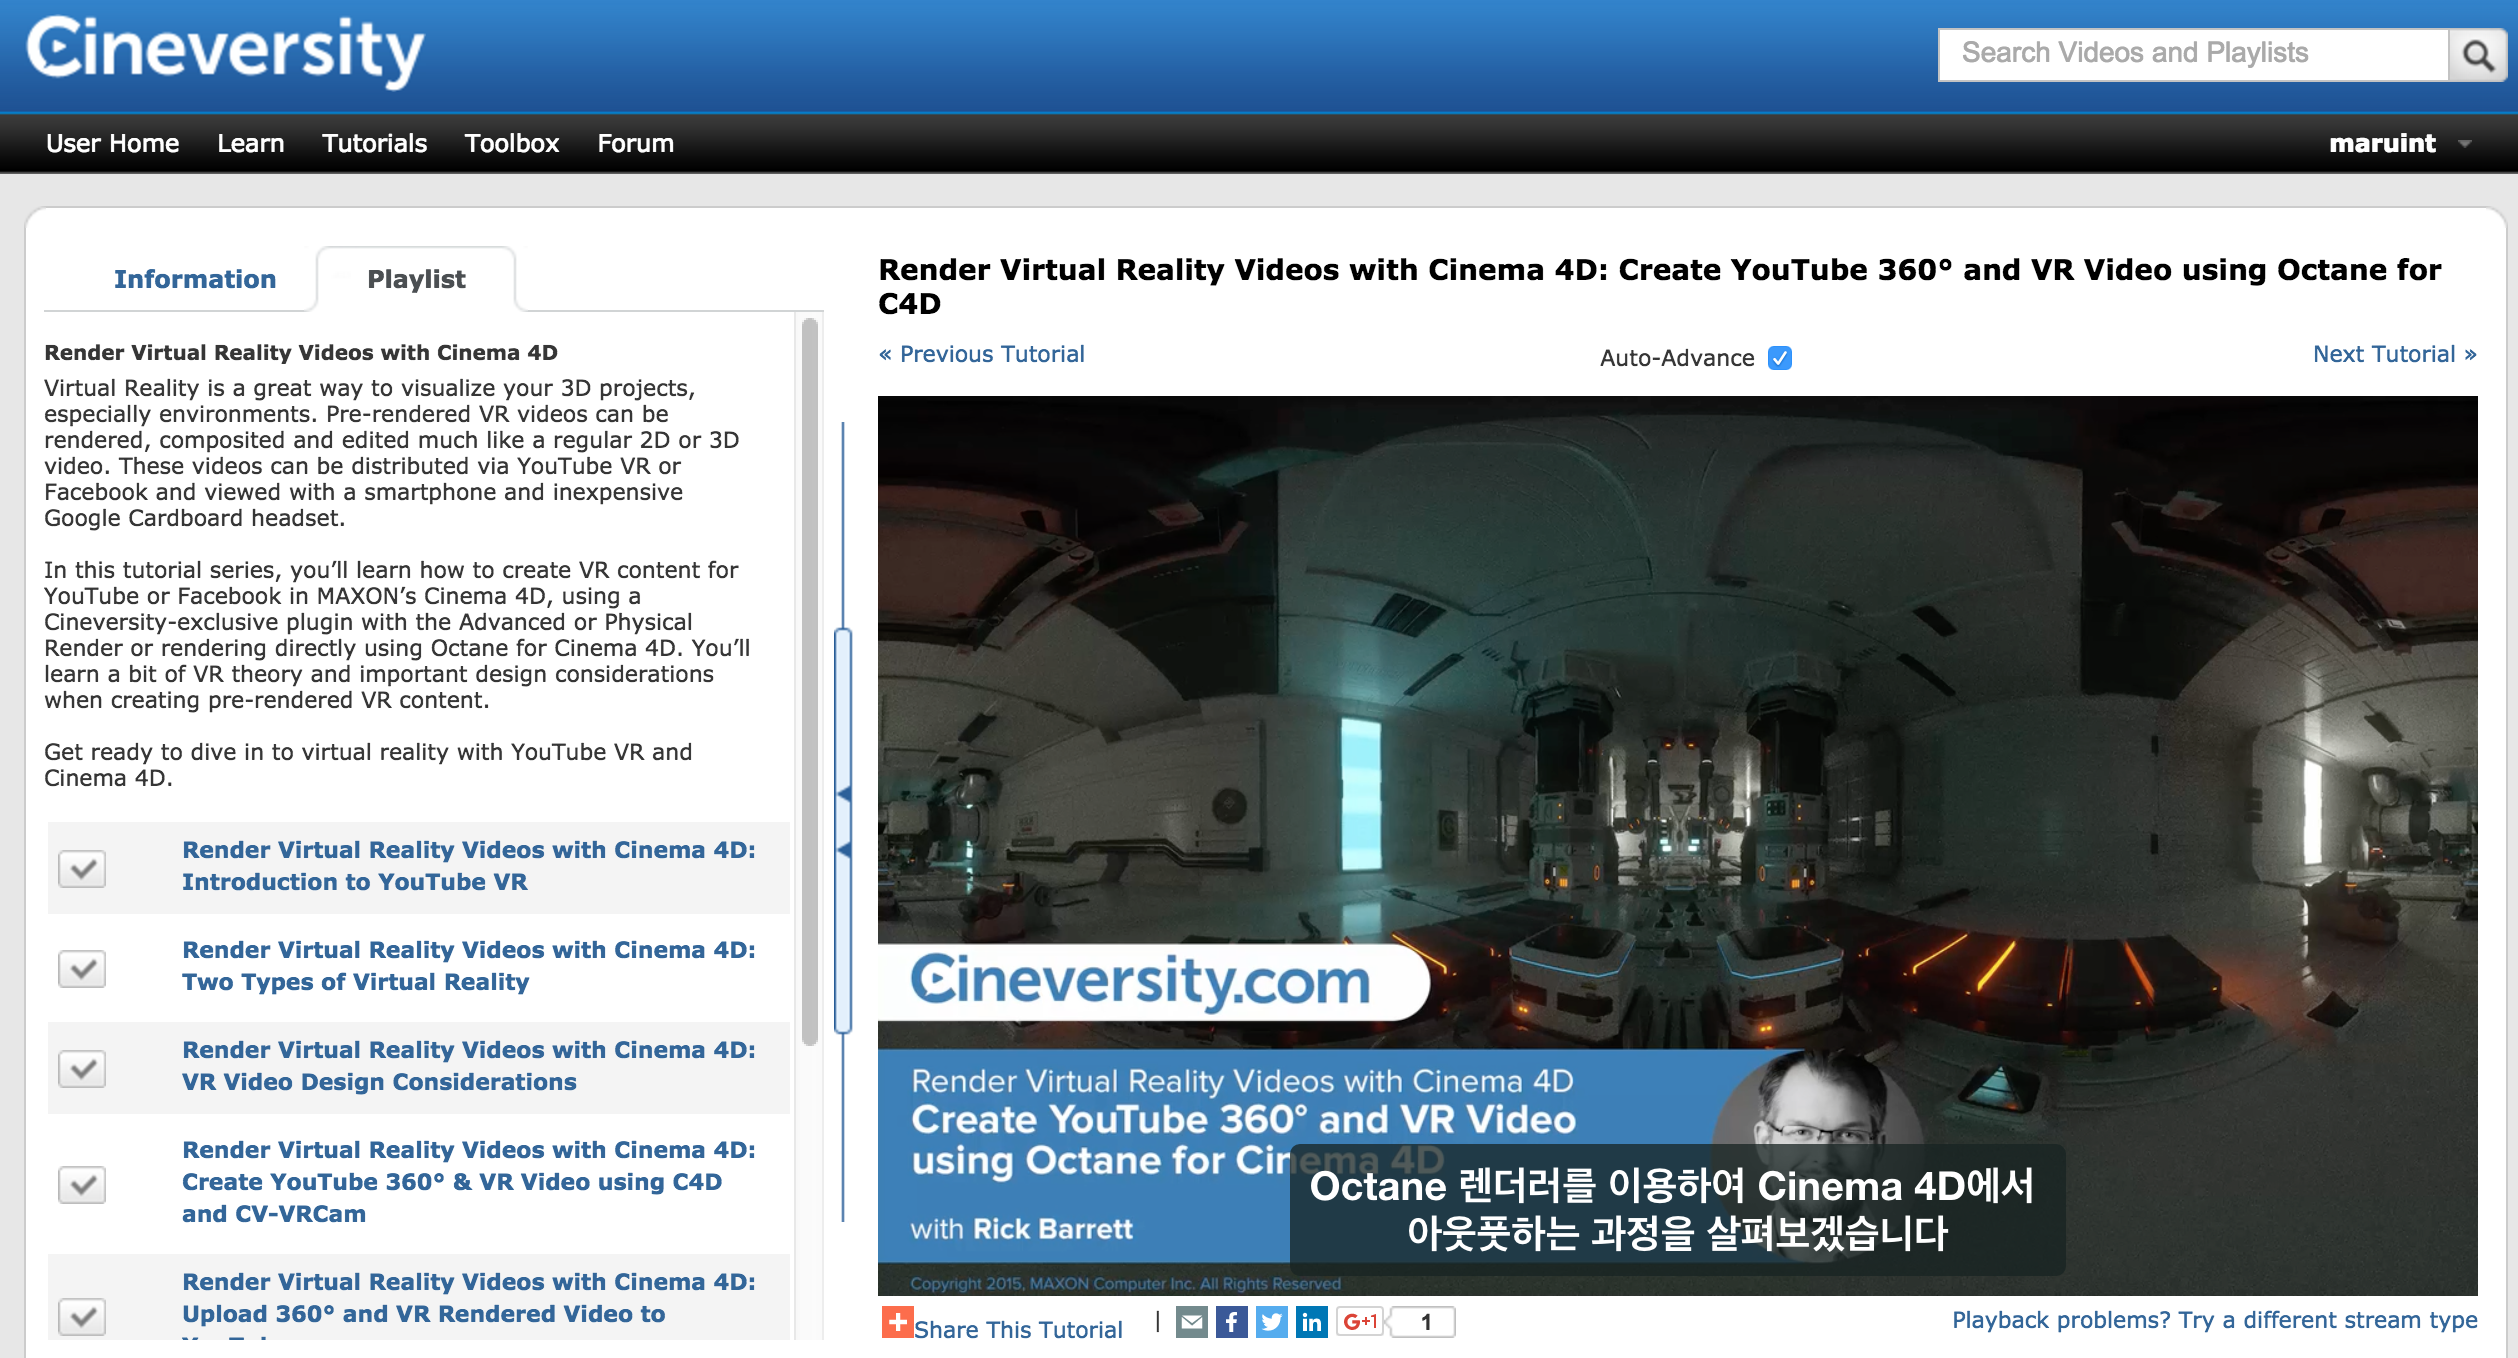Share tutorial on LinkedIn
Viewport: 2518px width, 1358px height.
[1311, 1322]
